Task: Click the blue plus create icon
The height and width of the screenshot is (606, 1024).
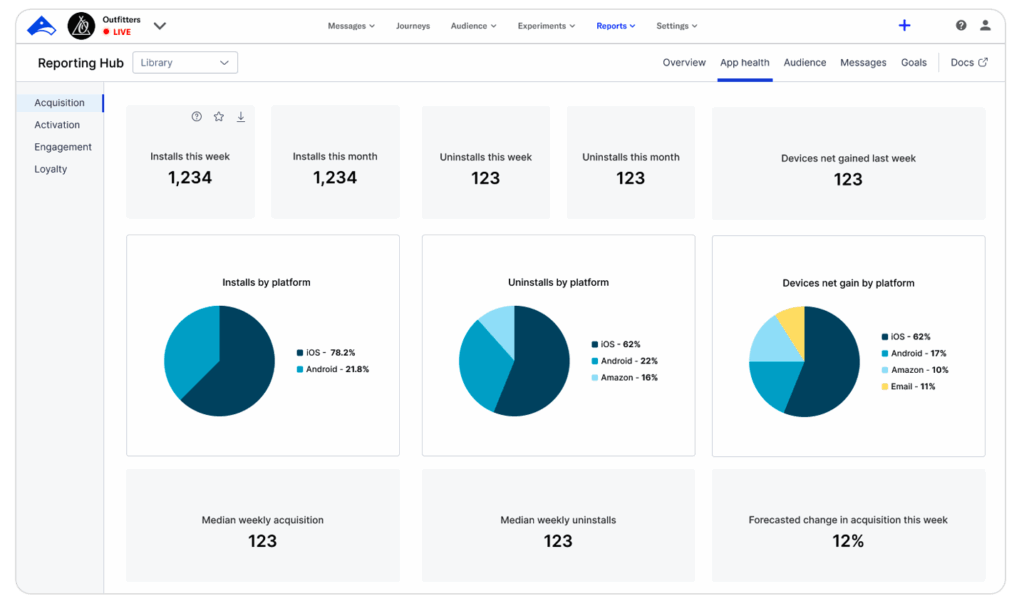Action: 904,26
